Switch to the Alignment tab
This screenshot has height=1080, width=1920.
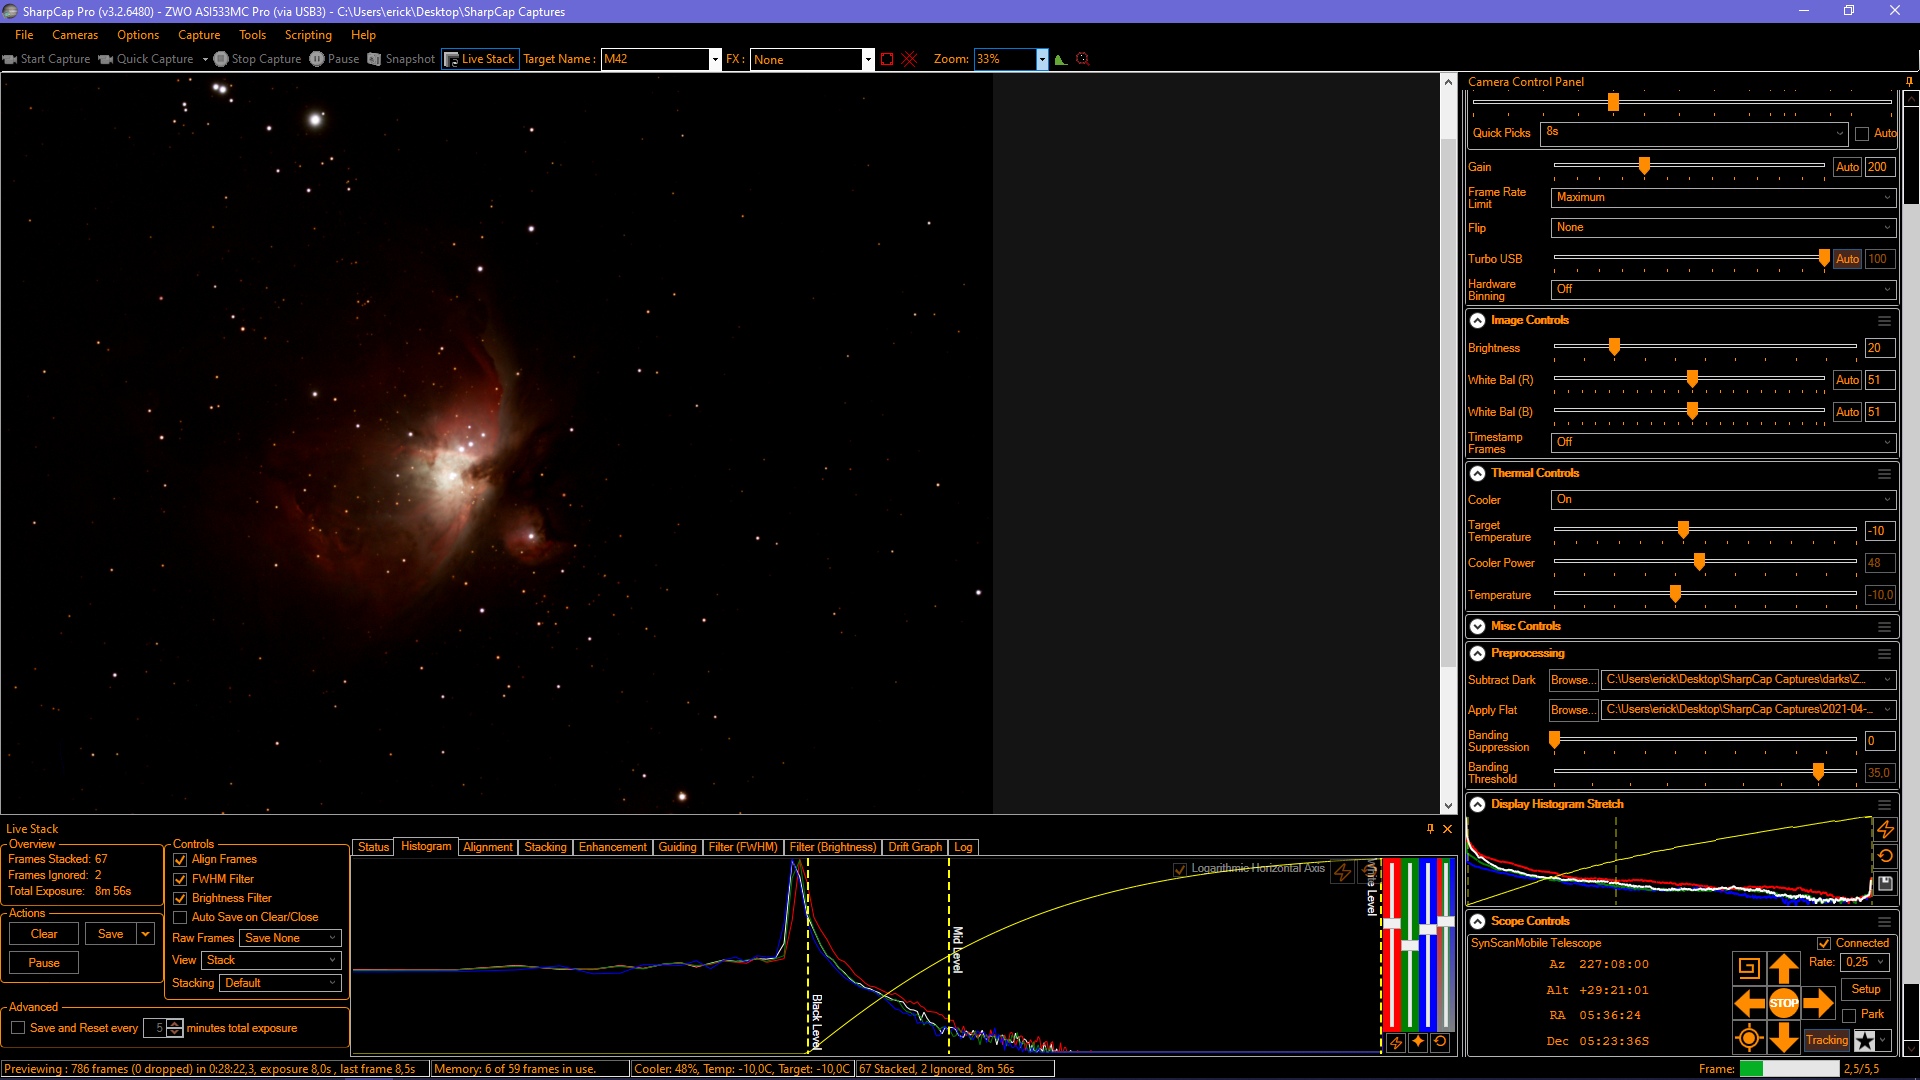coord(487,847)
